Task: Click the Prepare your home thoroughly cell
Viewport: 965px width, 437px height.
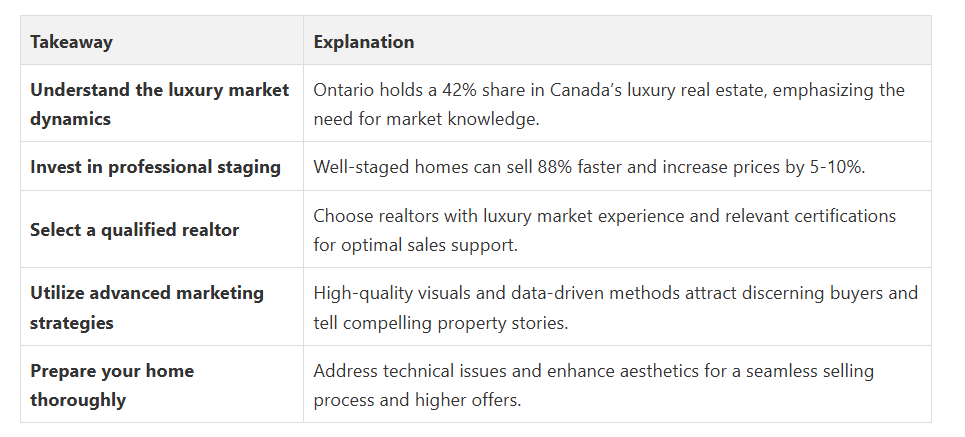Action: [162, 384]
